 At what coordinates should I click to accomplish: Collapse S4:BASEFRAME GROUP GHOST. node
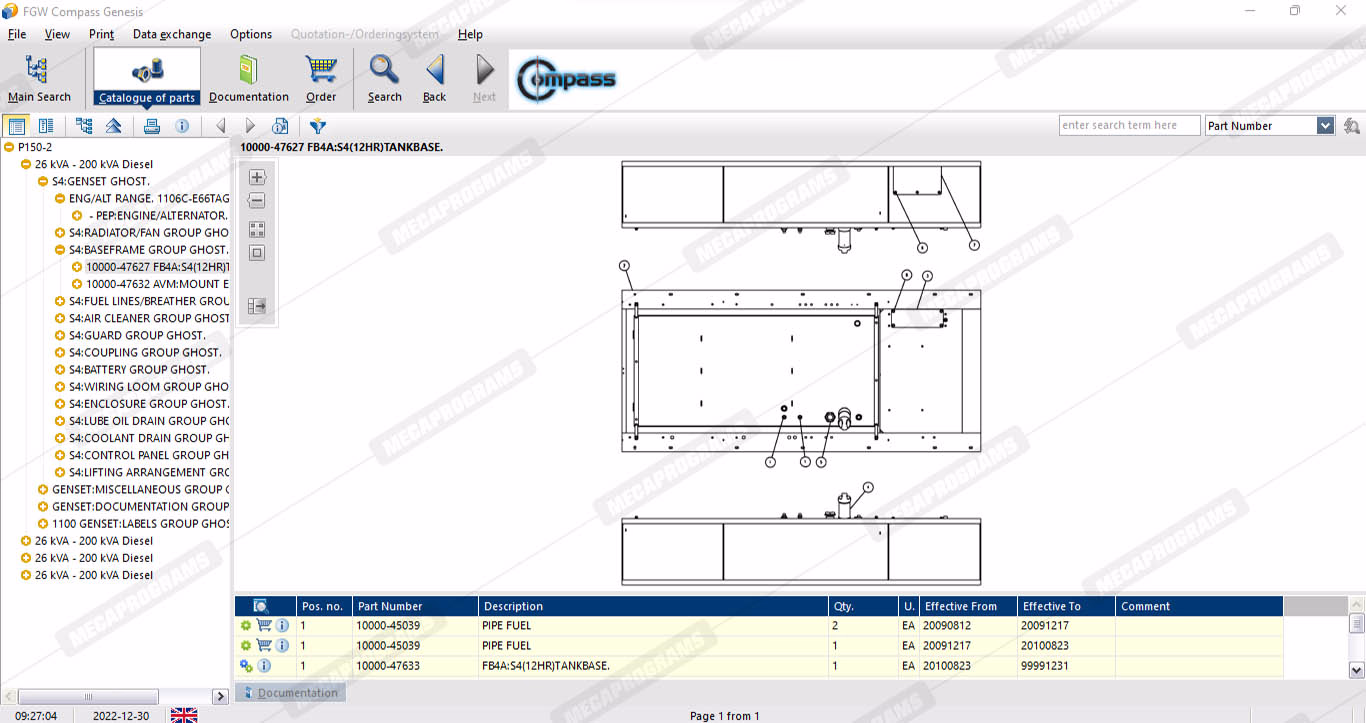[60, 249]
